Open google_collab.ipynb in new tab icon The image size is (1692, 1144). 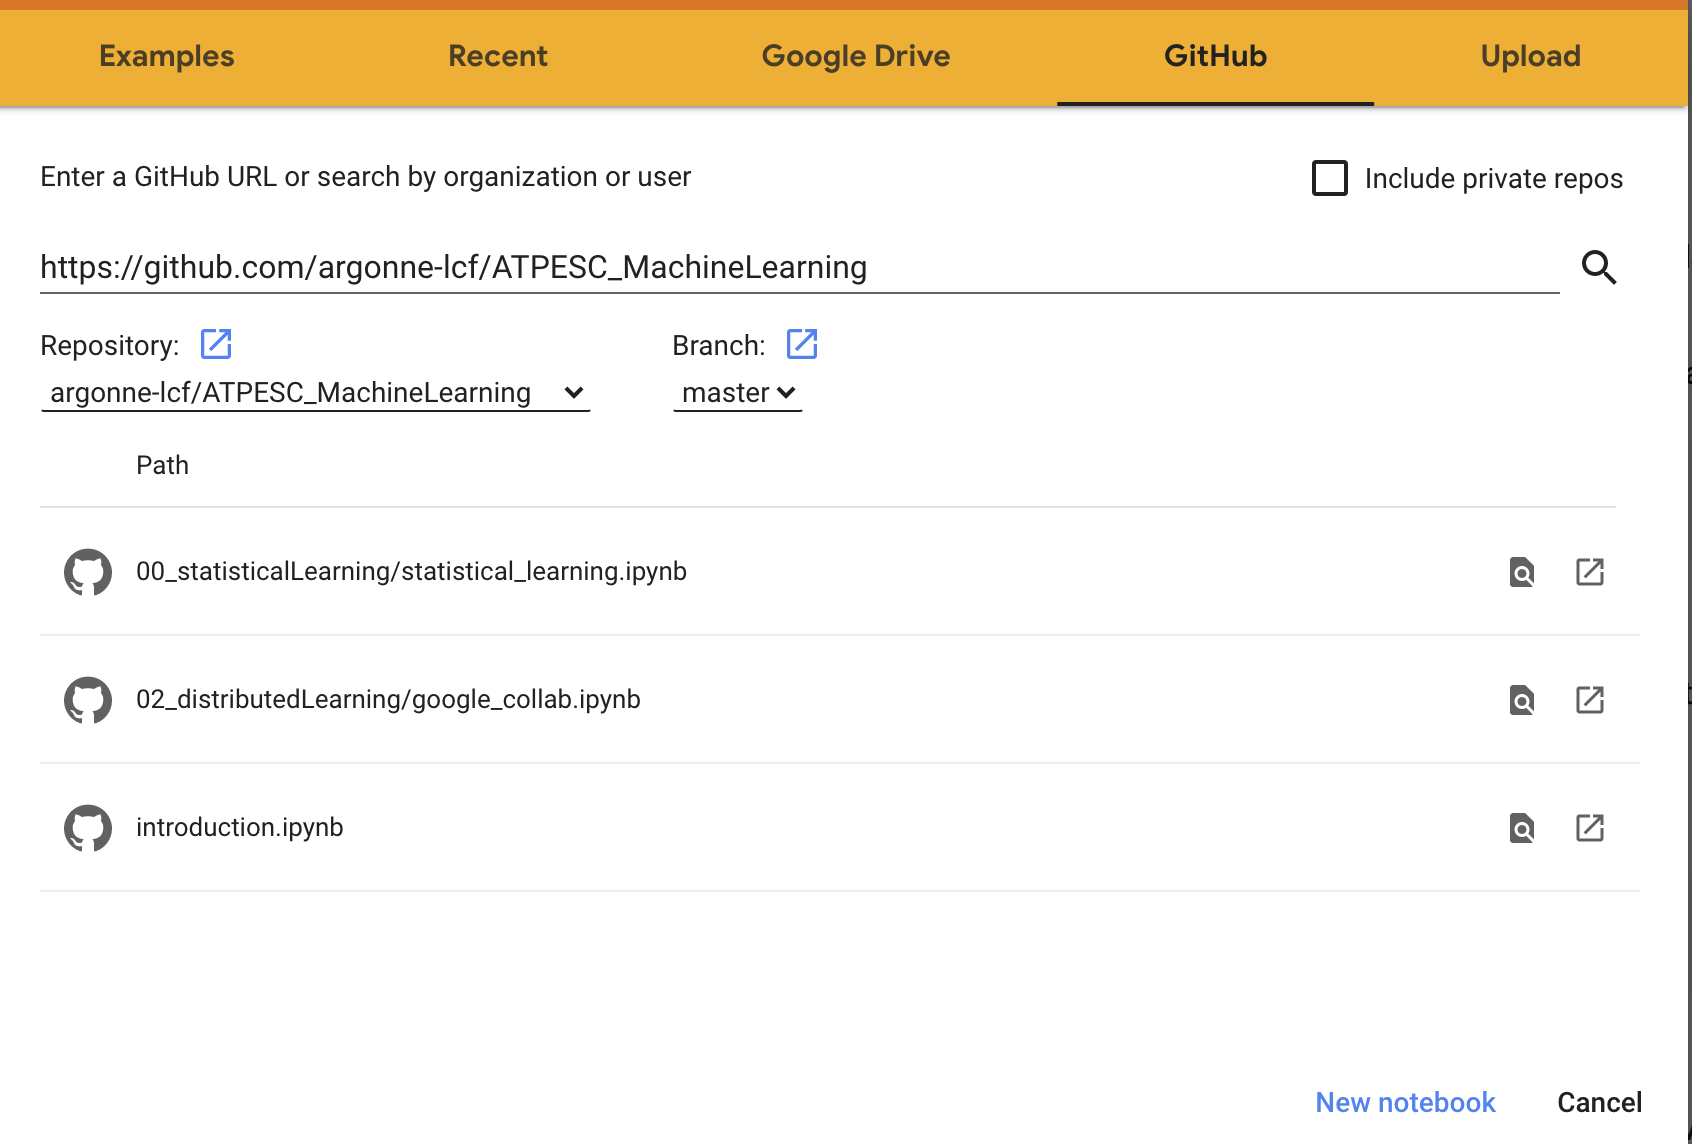1590,700
